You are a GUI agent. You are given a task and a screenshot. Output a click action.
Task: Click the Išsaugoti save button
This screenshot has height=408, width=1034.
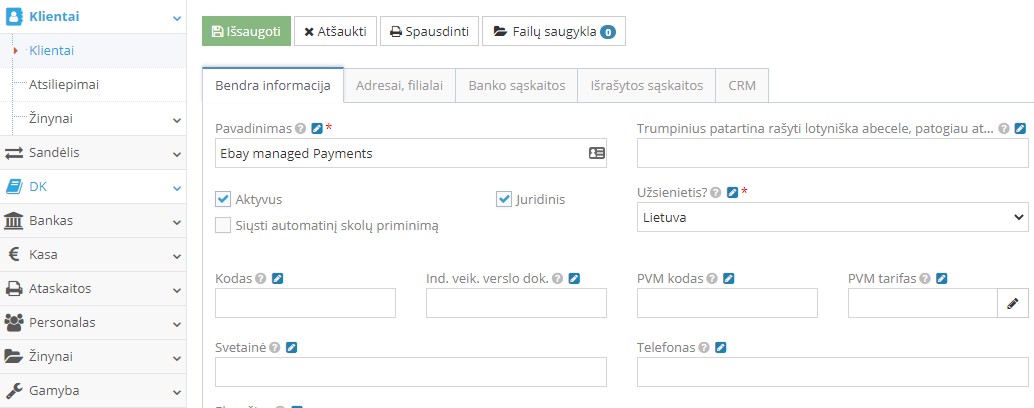[247, 31]
